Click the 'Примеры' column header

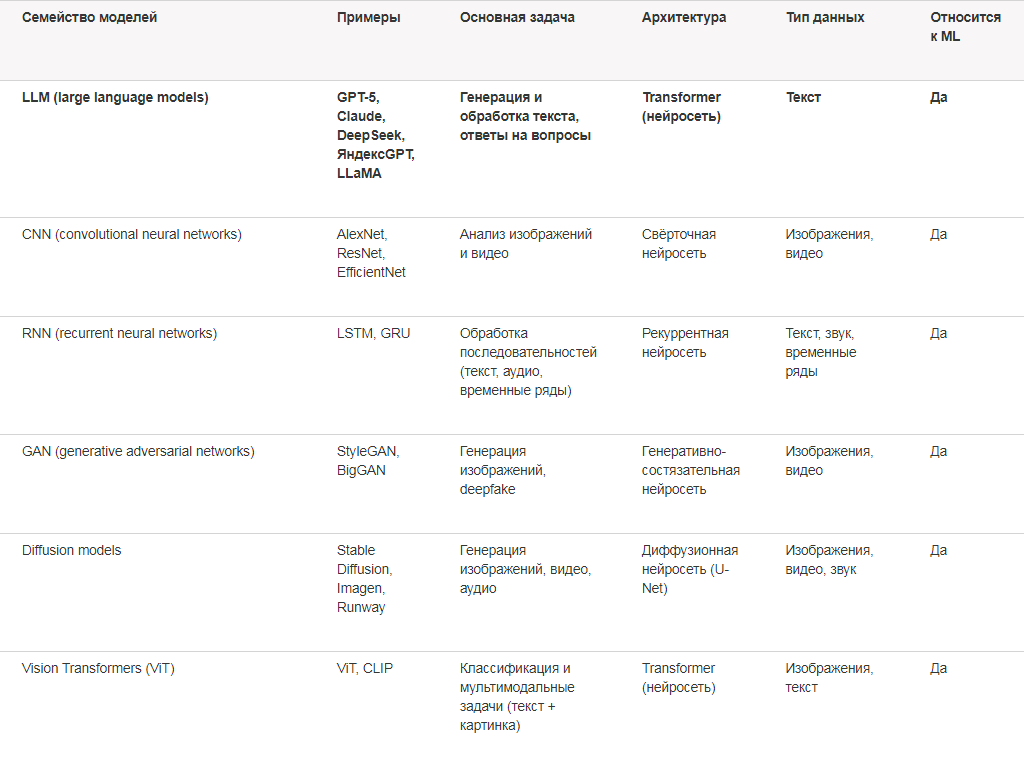(369, 18)
